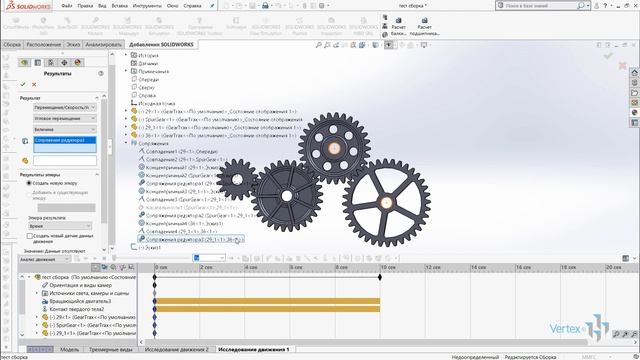Click the Ориентация и виды камер icon
Screen dimensions: 640x360
pos(45,285)
